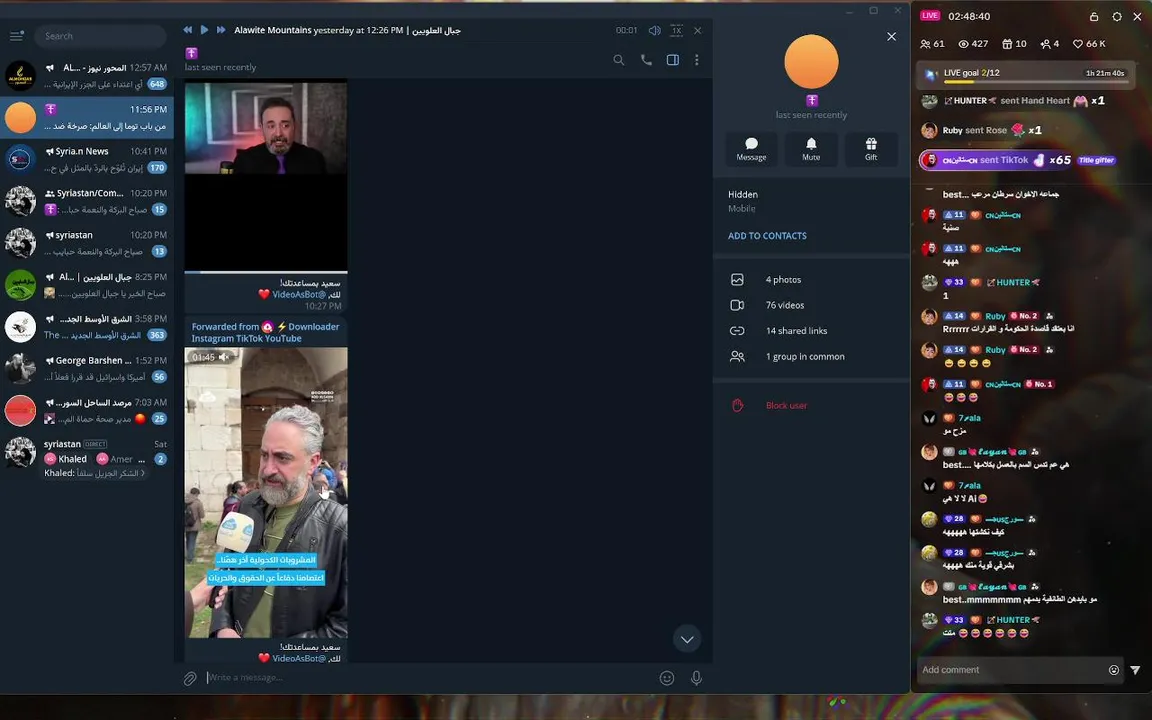Click the LIVE badge in stream window
The width and height of the screenshot is (1152, 720).
pyautogui.click(x=930, y=15)
